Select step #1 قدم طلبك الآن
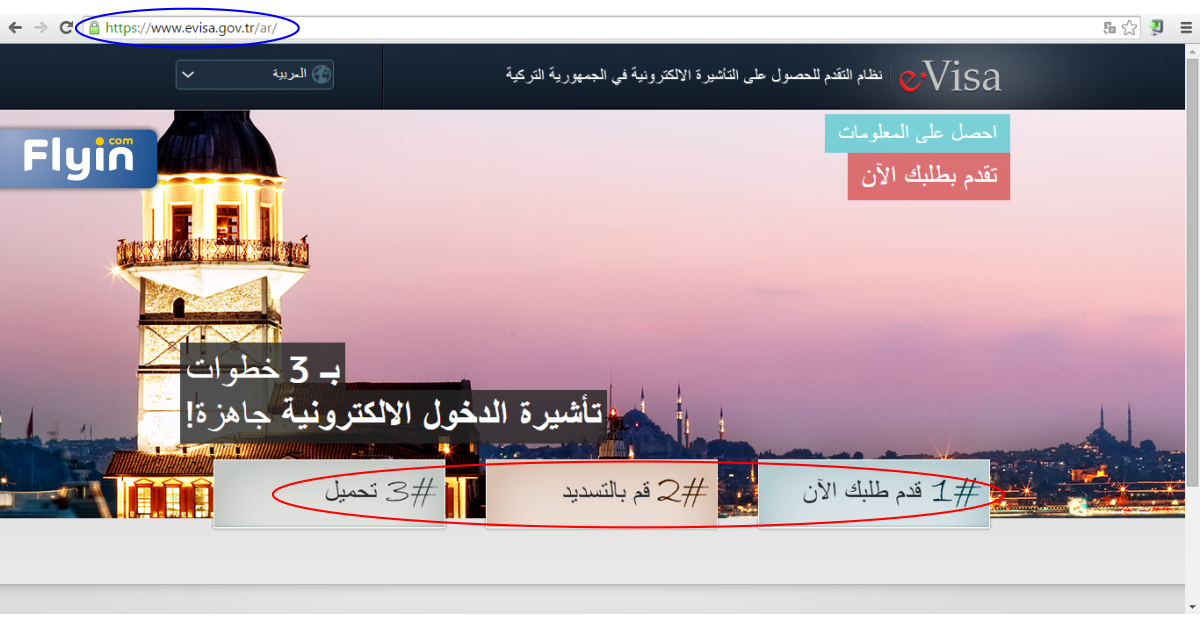Image resolution: width=1200 pixels, height=628 pixels. [x=873, y=493]
